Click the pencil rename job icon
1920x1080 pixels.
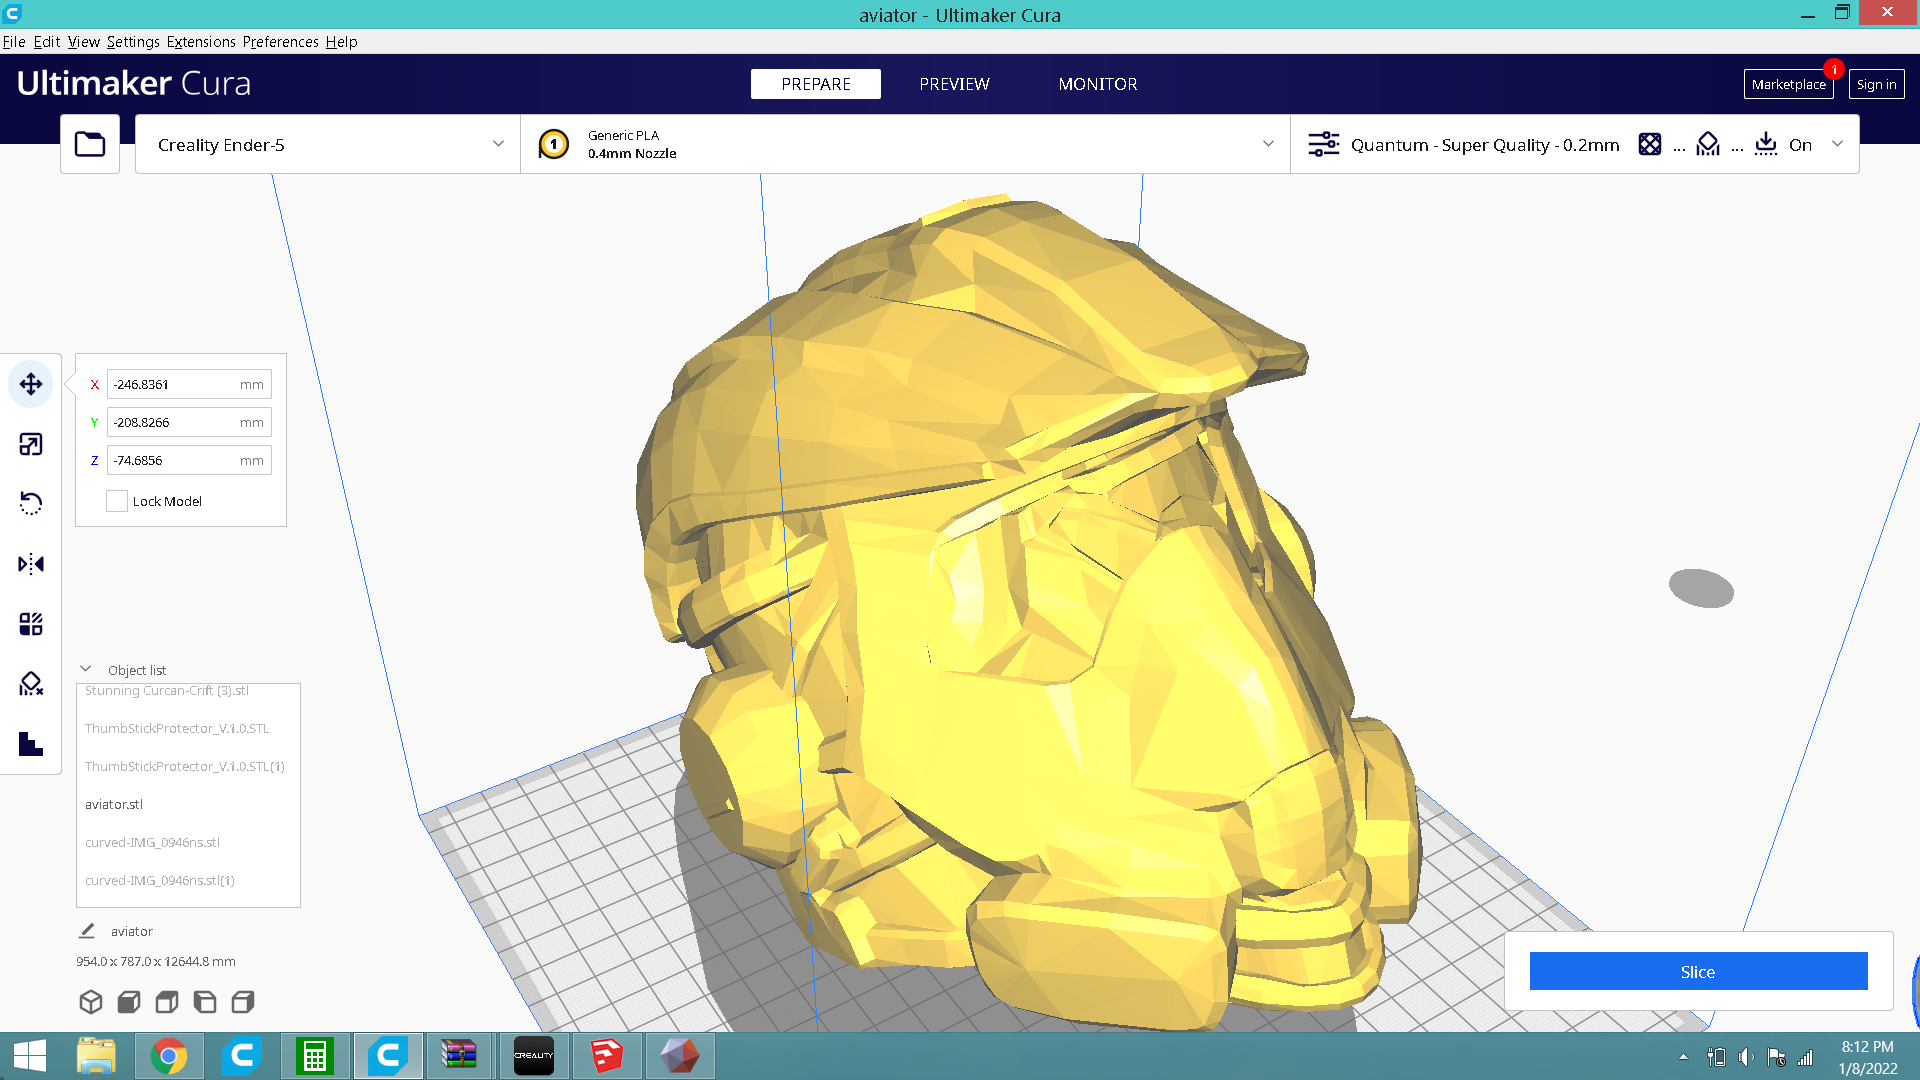87,931
